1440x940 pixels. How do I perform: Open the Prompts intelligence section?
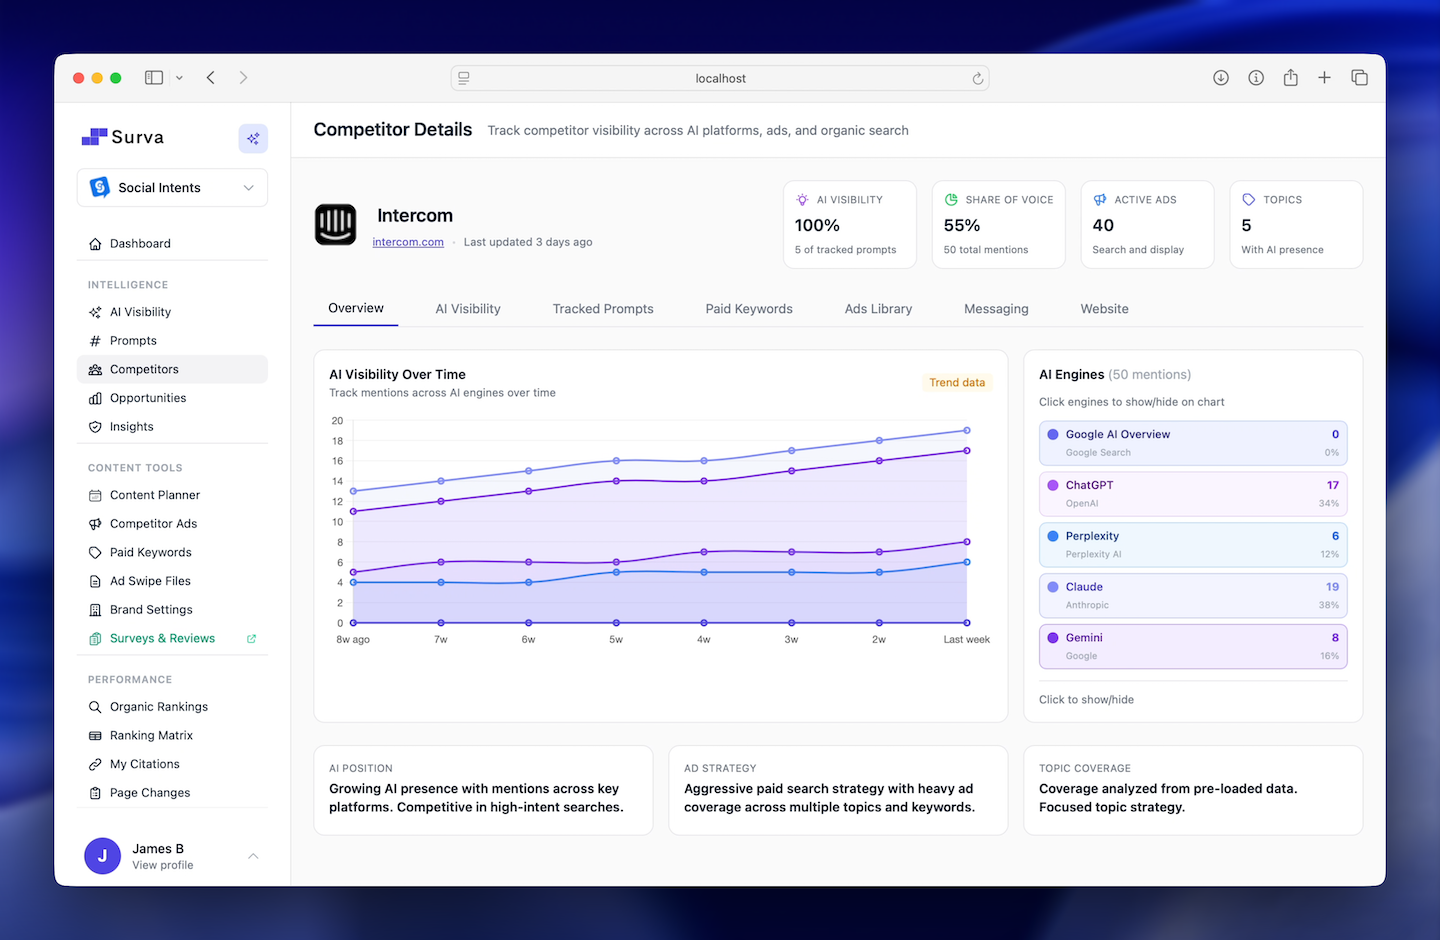pyautogui.click(x=131, y=340)
